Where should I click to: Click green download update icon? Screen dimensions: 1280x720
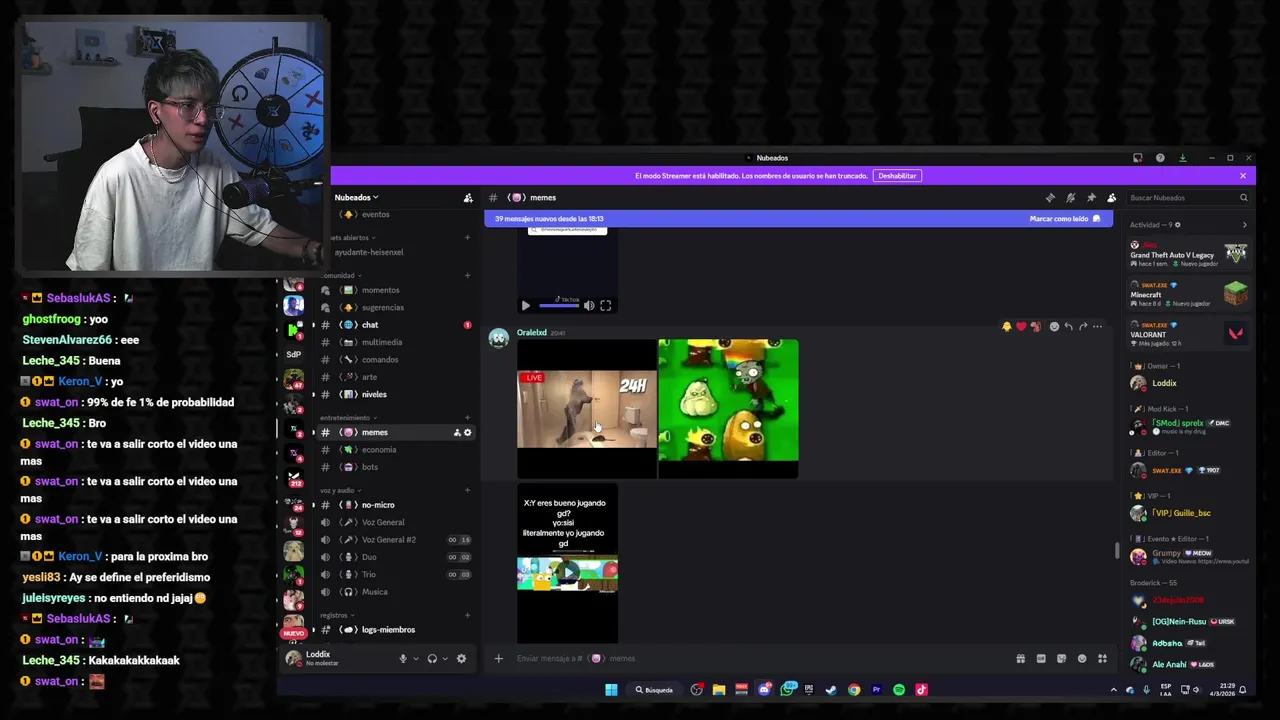(x=1182, y=158)
